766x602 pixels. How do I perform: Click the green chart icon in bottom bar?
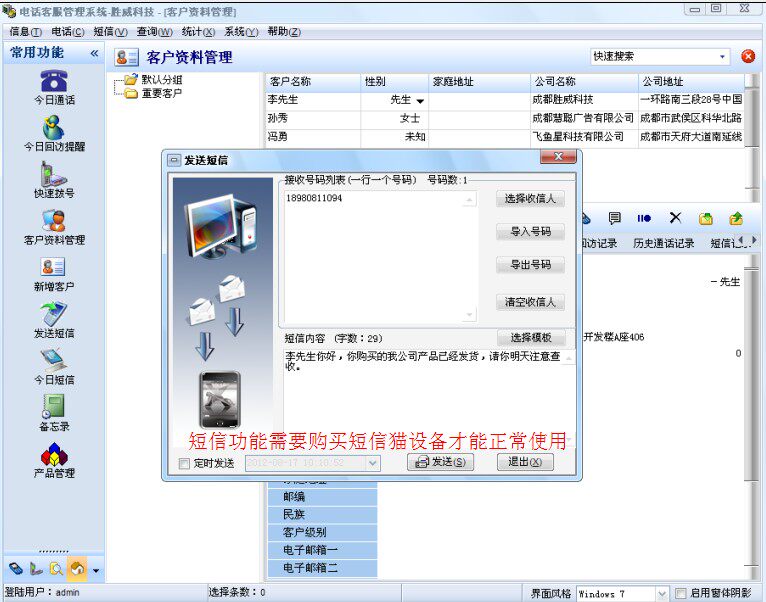pos(36,569)
